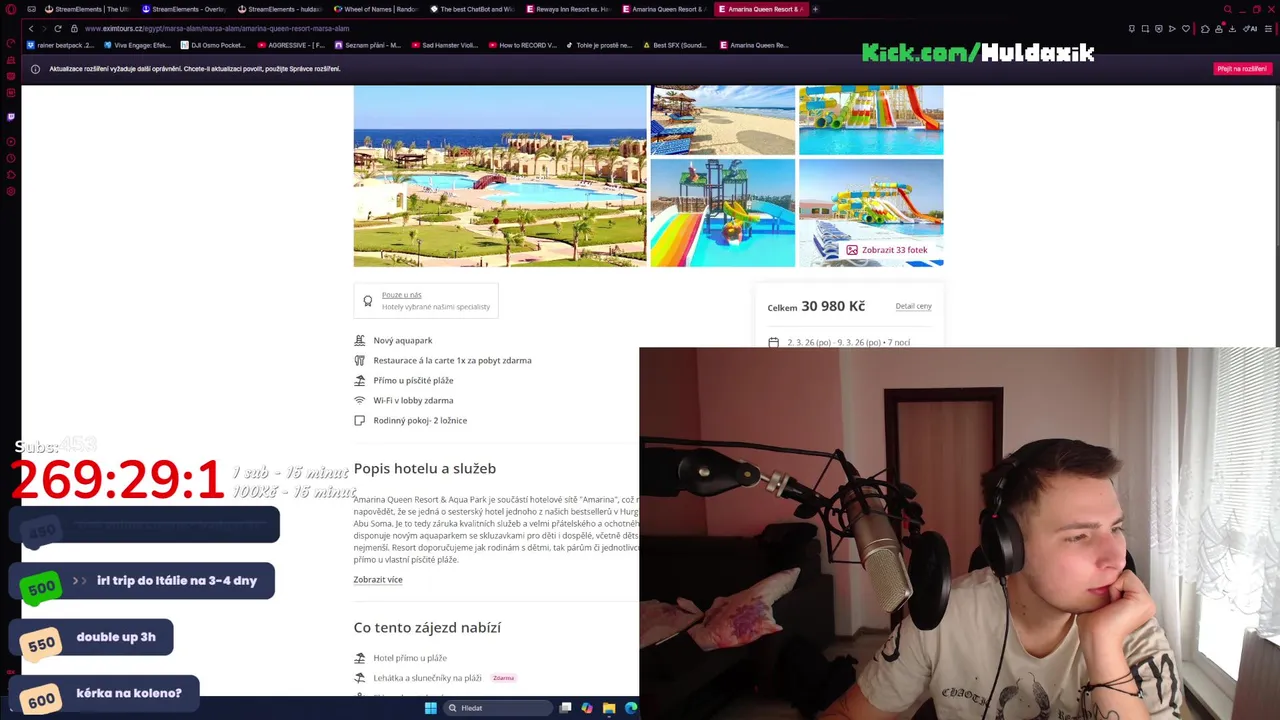Click the main resort pool photo
Screen dimensions: 1280x720
500,176
